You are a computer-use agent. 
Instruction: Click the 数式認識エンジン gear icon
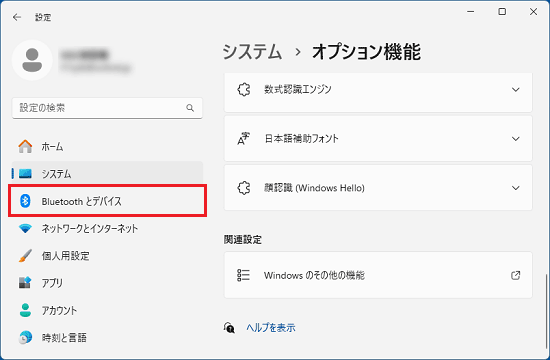pos(244,89)
